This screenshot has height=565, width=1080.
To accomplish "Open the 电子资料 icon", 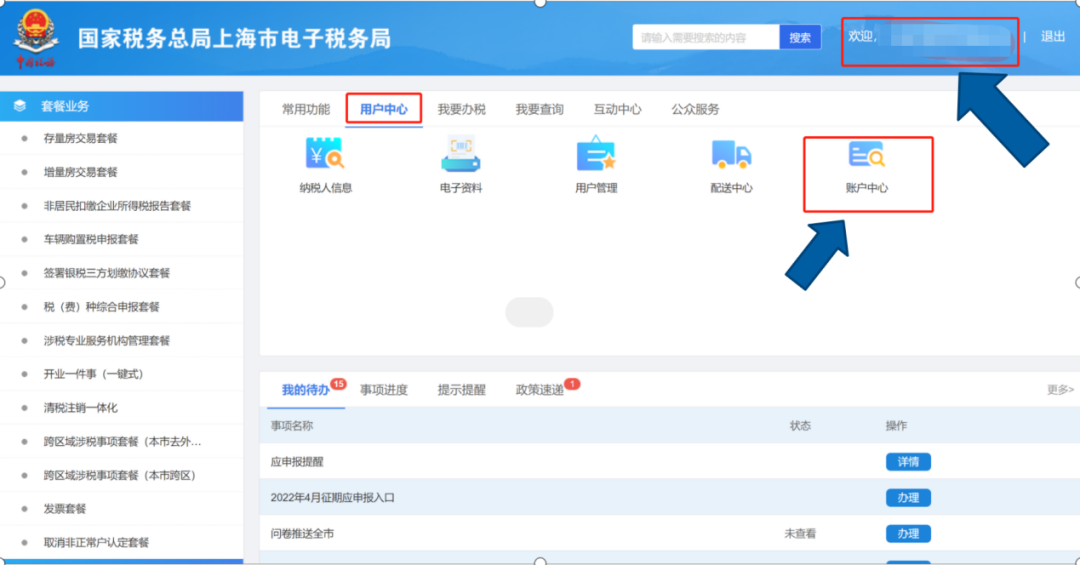I will pyautogui.click(x=460, y=154).
